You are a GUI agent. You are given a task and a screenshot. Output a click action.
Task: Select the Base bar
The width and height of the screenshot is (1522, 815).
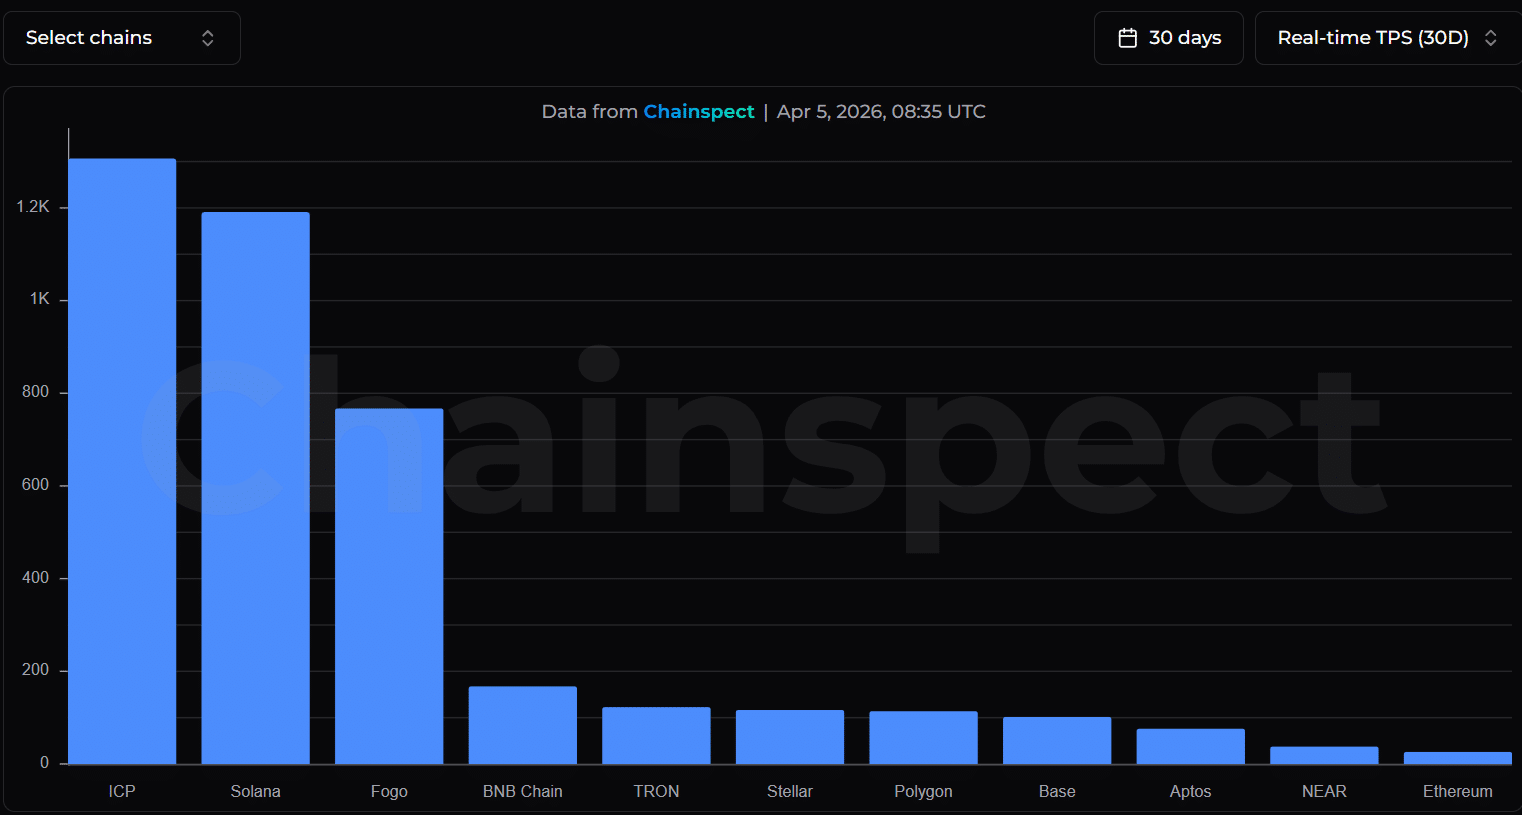tap(1057, 740)
